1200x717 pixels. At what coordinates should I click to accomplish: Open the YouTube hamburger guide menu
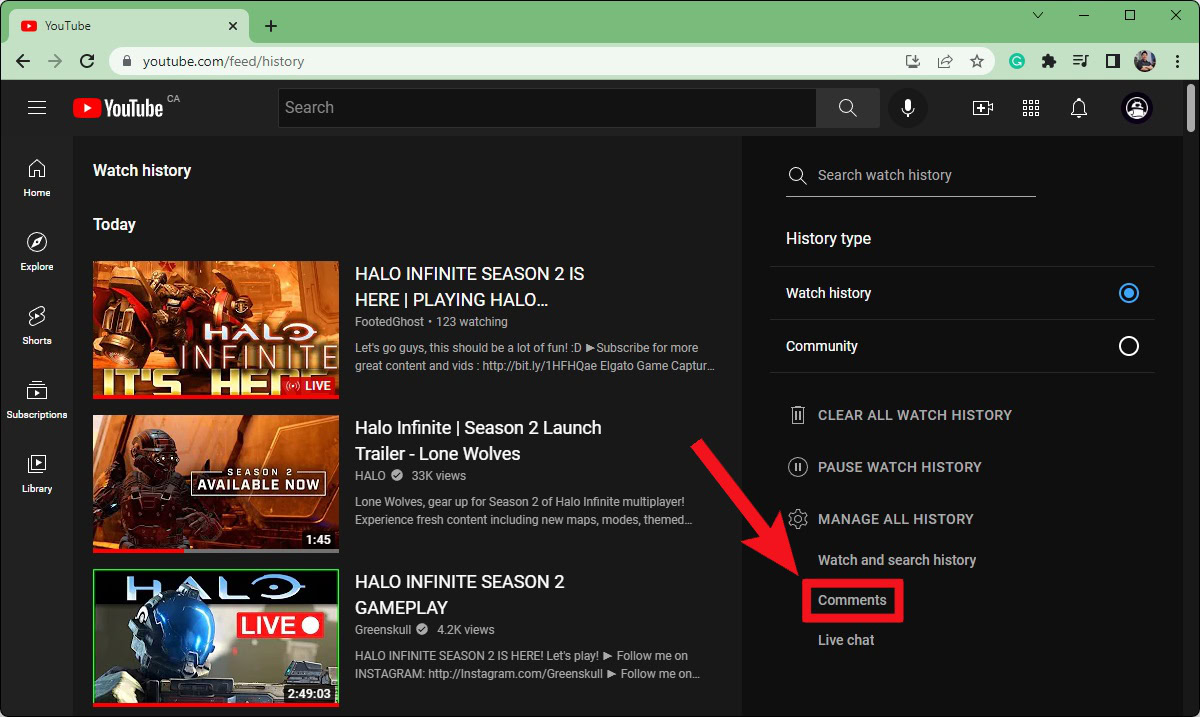[x=37, y=108]
